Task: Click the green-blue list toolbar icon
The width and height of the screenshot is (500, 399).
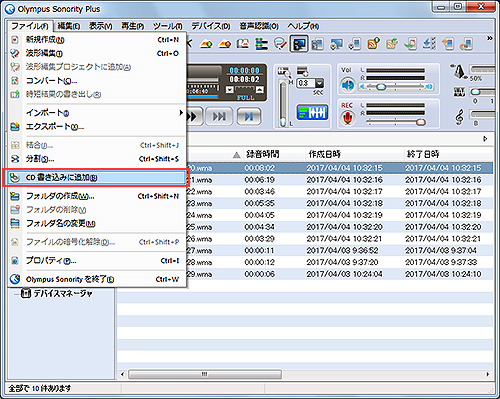Action: pyautogui.click(x=262, y=44)
